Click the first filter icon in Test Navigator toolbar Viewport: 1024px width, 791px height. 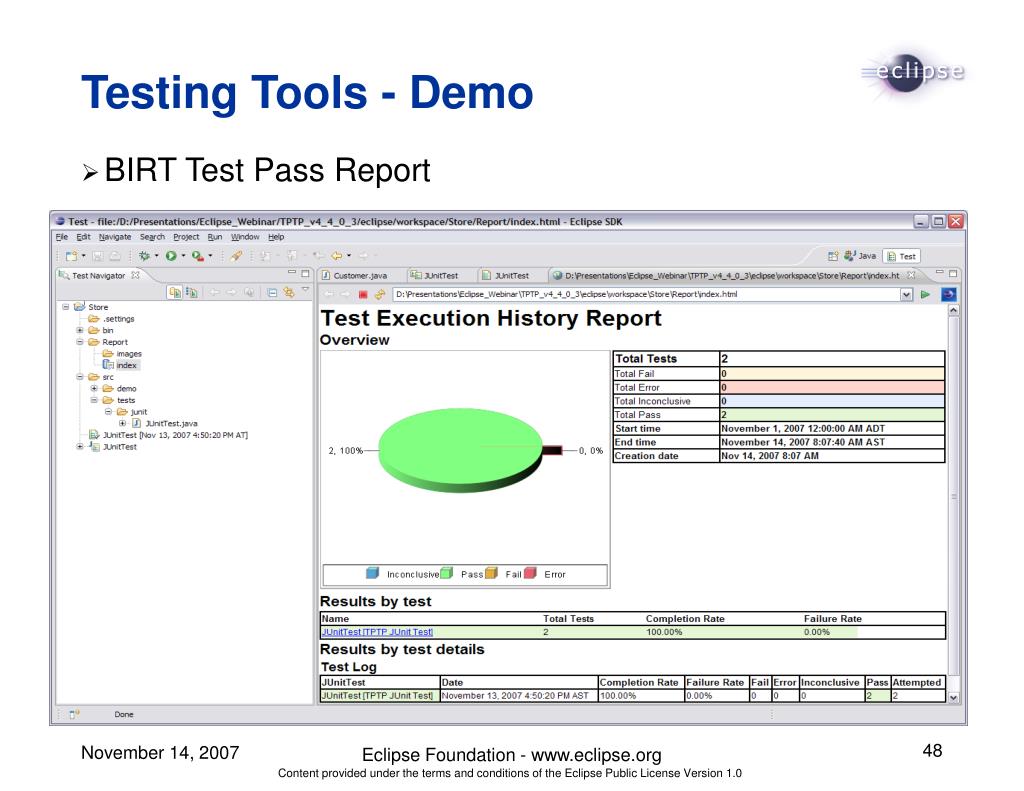175,293
